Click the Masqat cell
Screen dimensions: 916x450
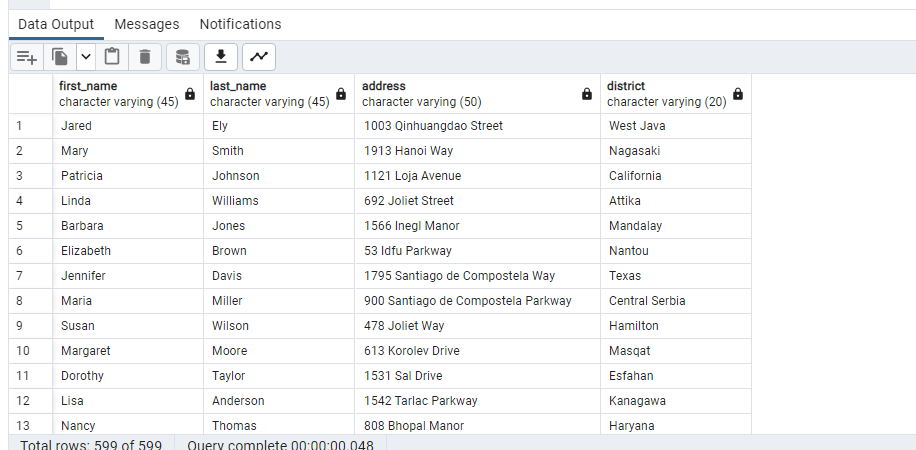[676, 351]
